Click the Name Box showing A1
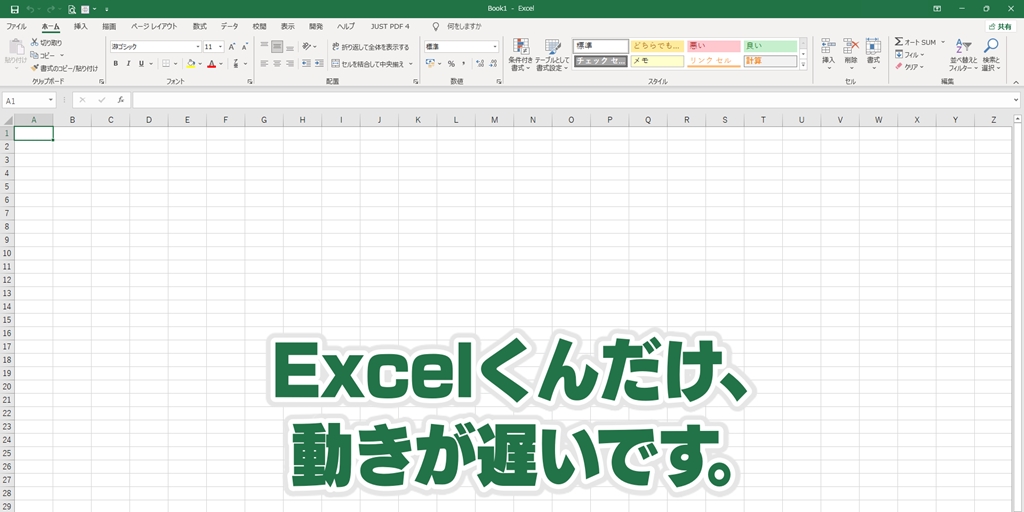Viewport: 1024px width, 512px height. point(29,101)
